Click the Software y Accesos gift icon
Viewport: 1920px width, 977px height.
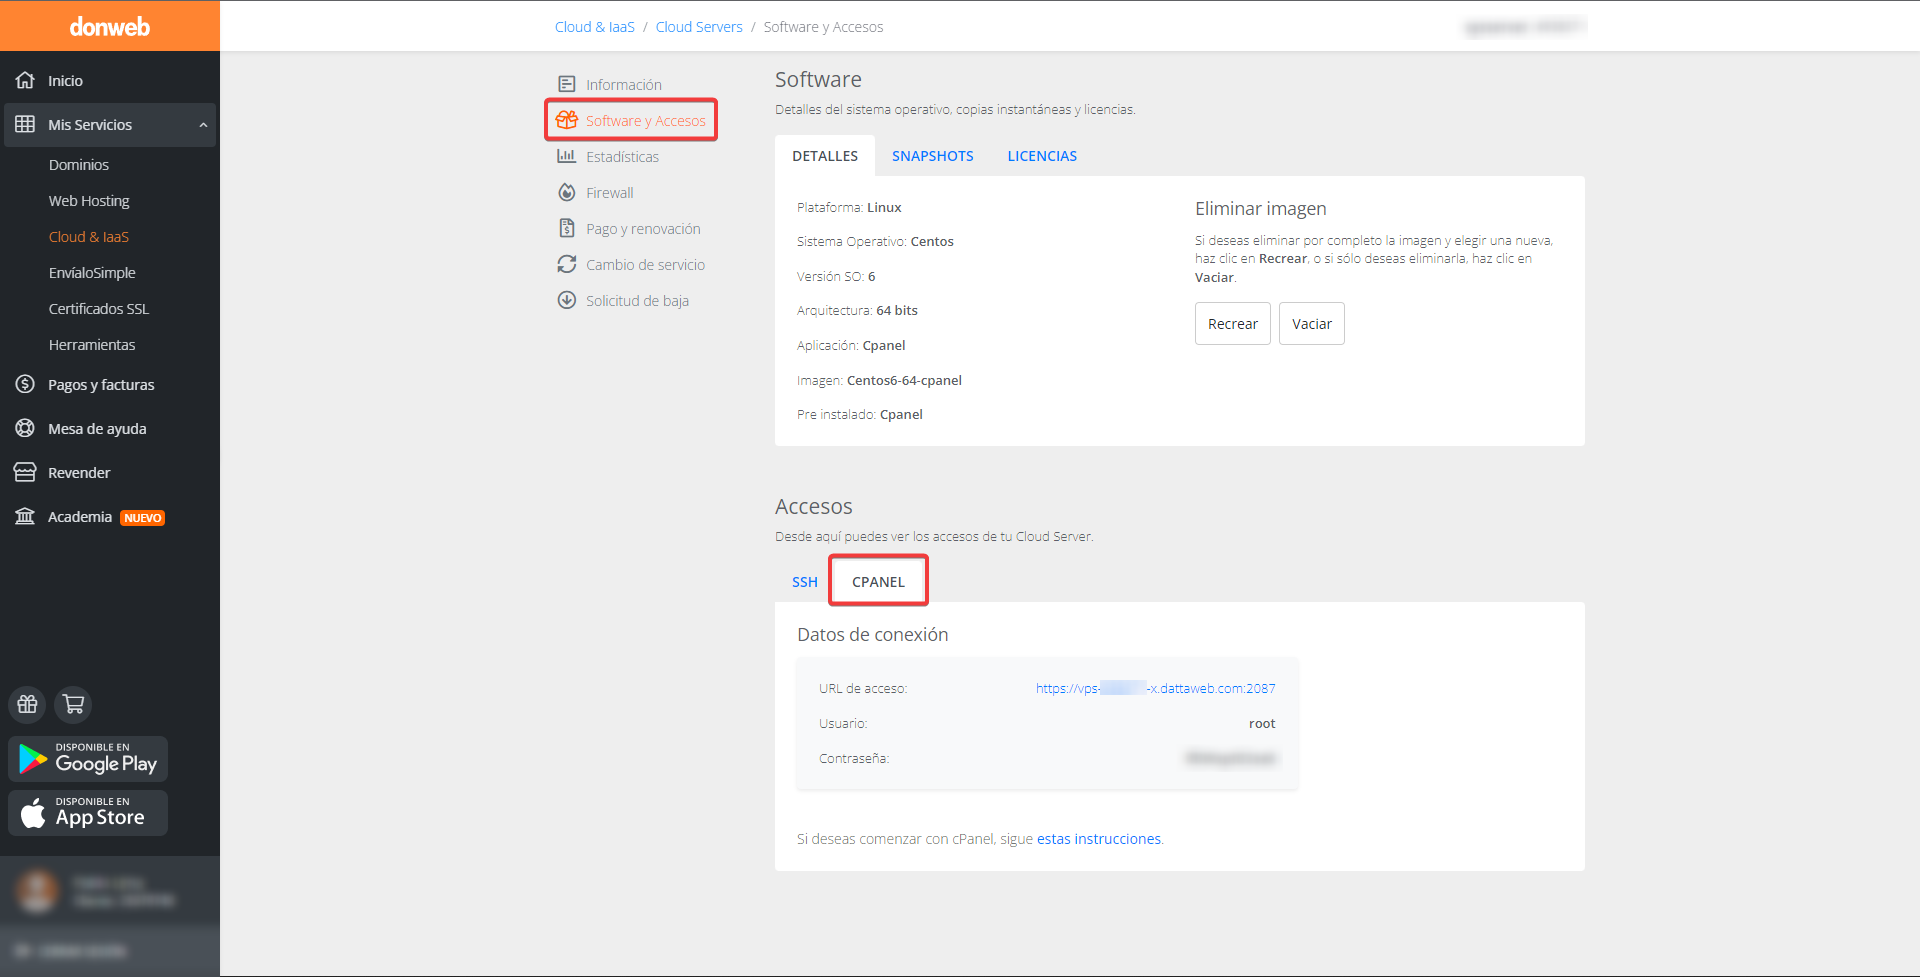click(x=567, y=120)
